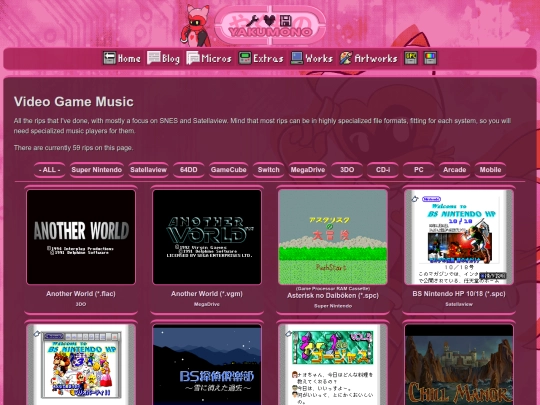This screenshot has height=405, width=540.
Task: Click the Micros chat bubble icon
Action: click(x=193, y=58)
